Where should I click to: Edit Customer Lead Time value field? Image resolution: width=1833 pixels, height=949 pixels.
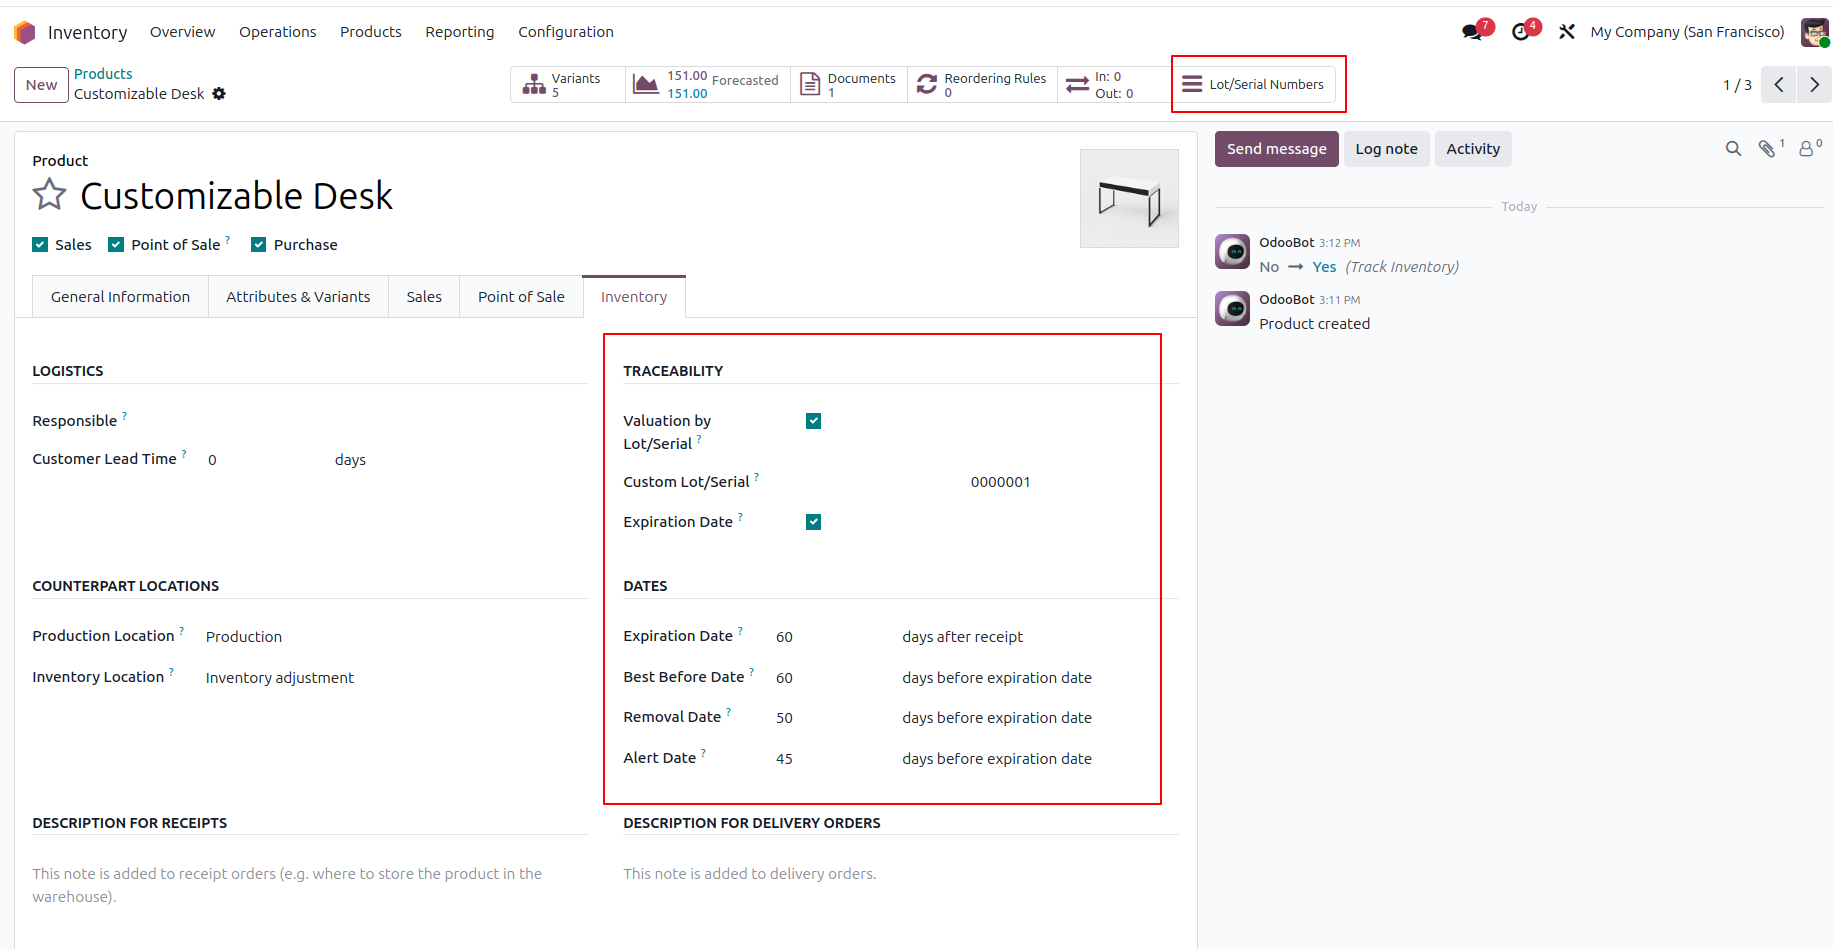click(x=266, y=460)
